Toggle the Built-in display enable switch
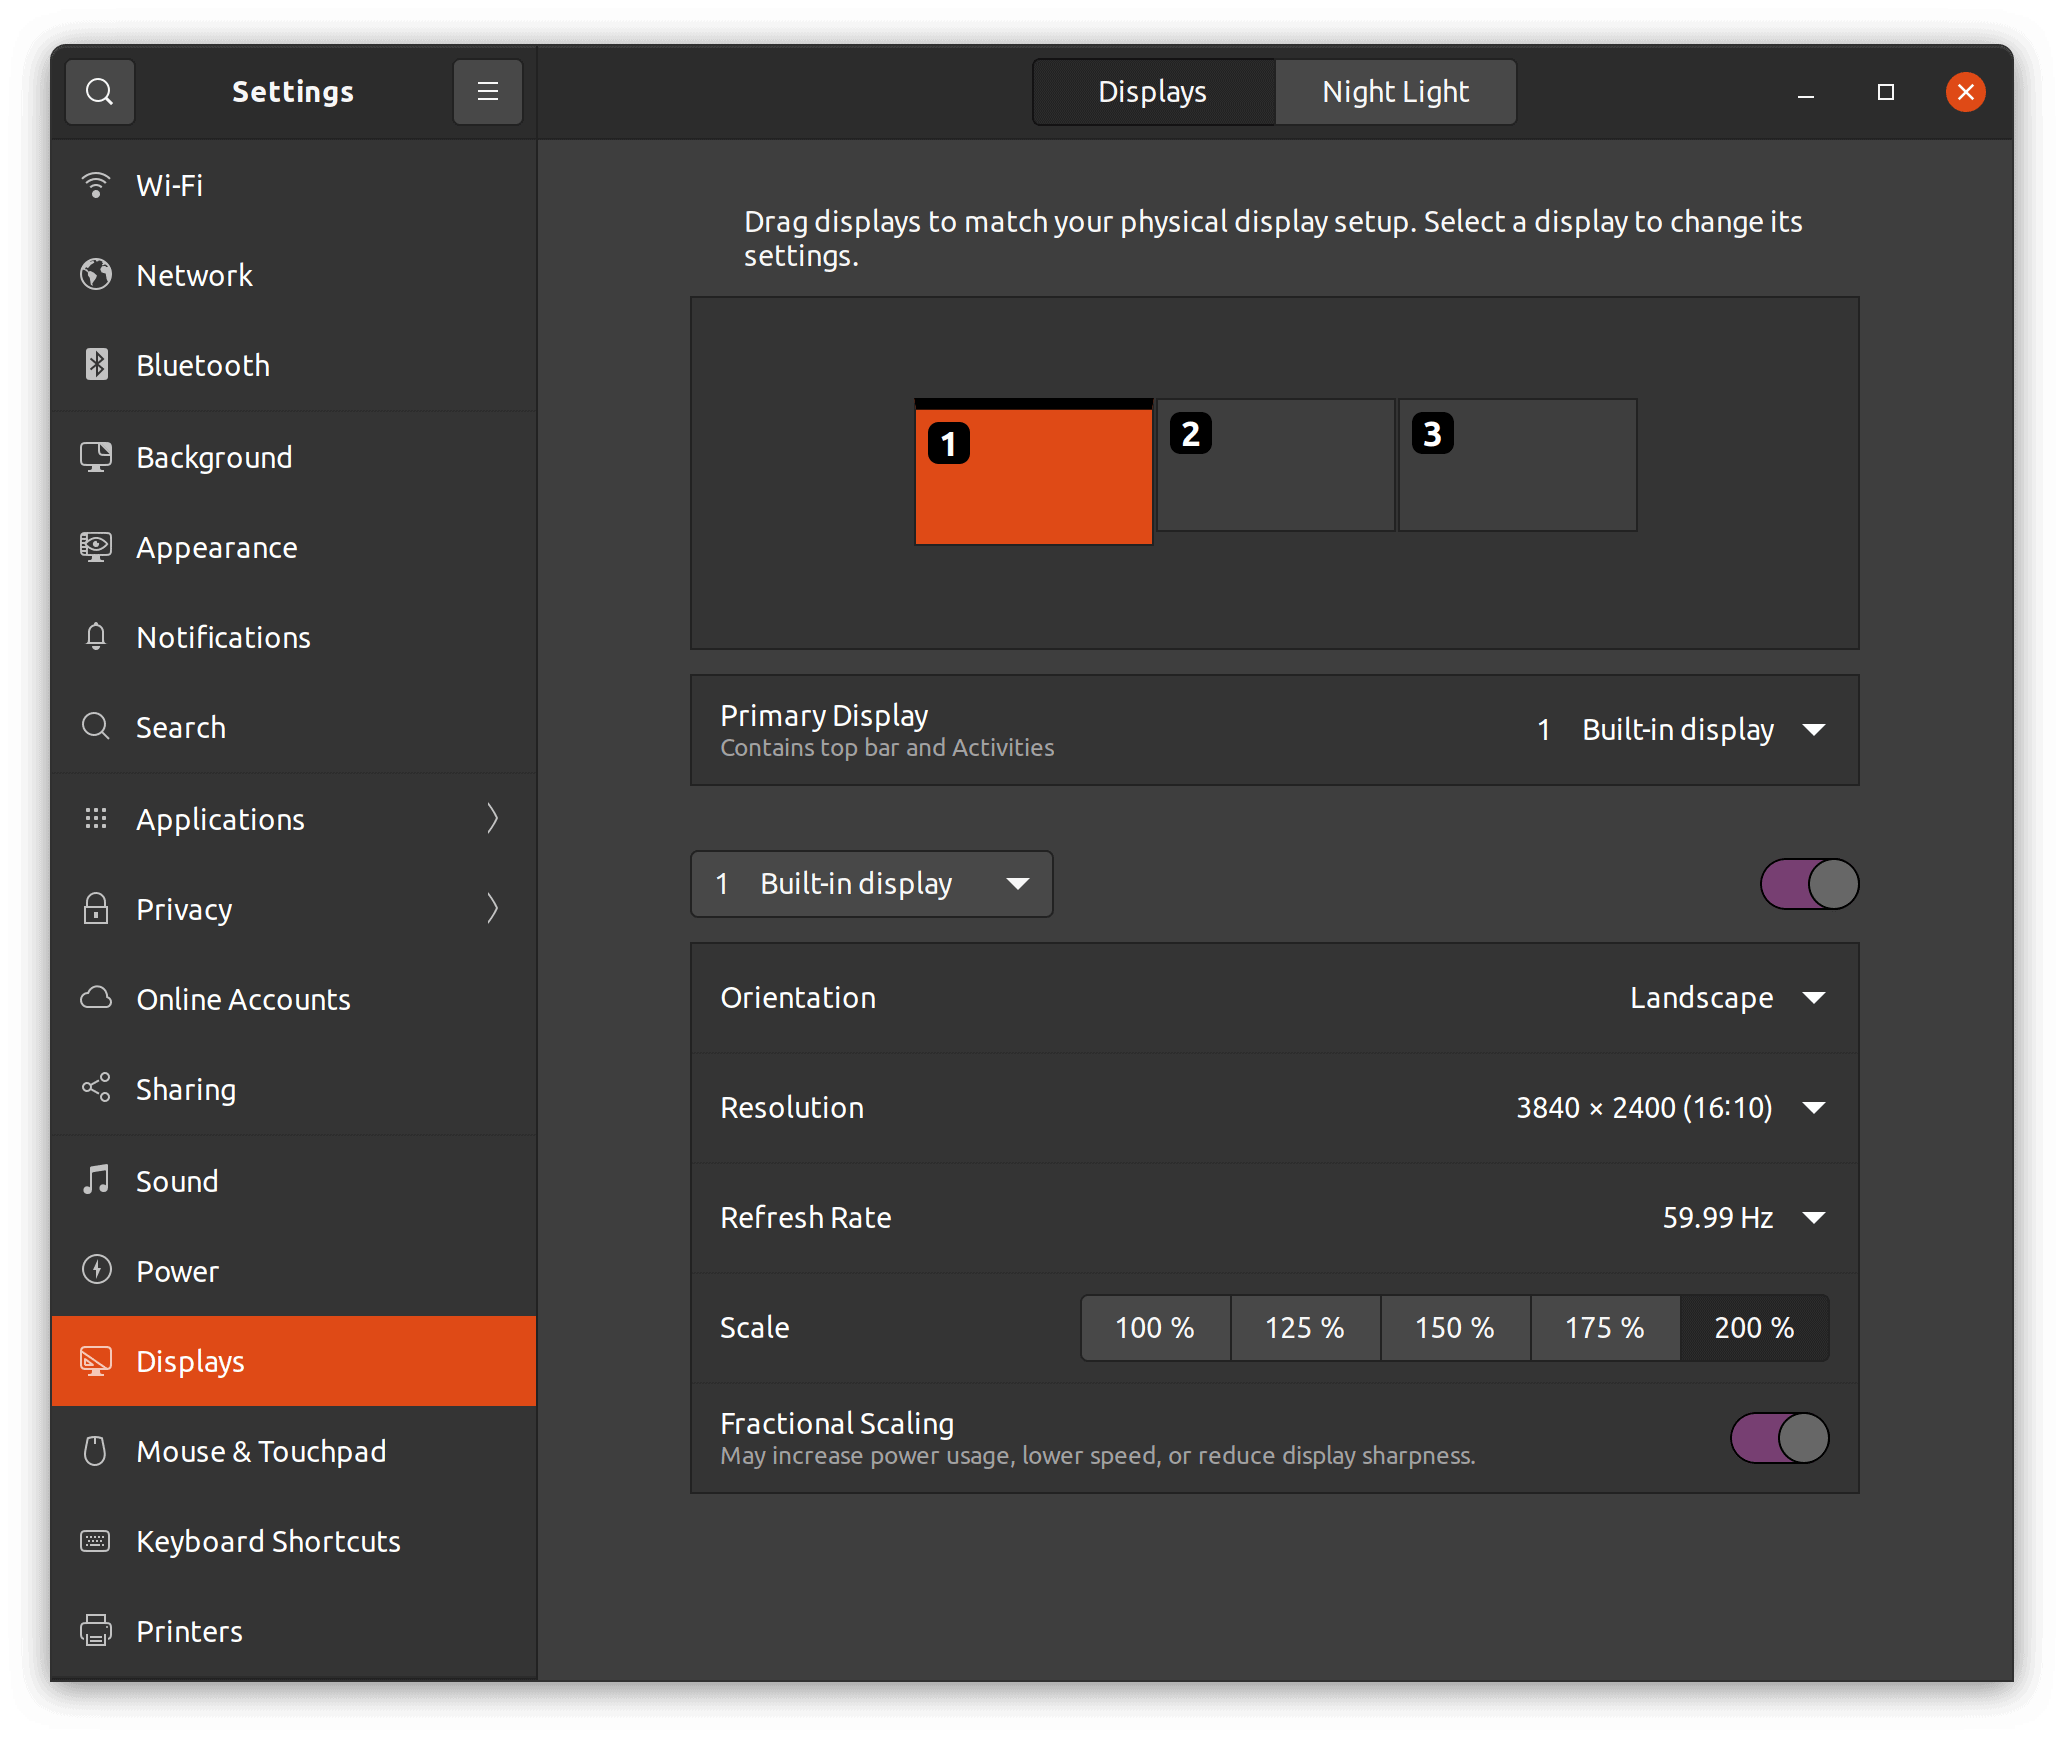 (x=1809, y=884)
